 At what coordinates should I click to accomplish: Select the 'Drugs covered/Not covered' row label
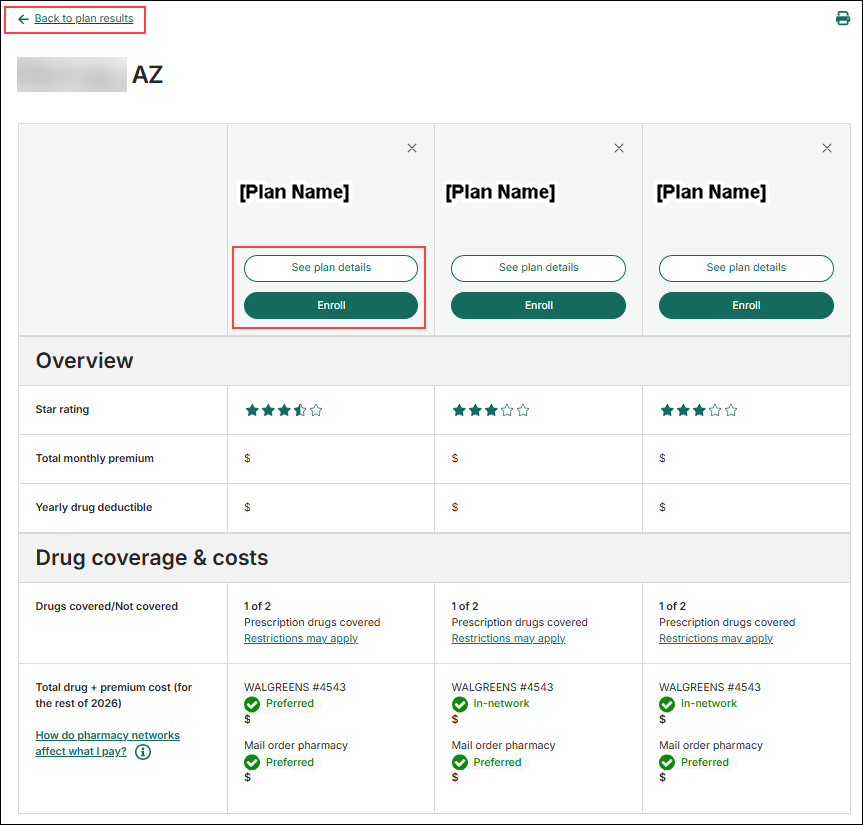click(107, 607)
